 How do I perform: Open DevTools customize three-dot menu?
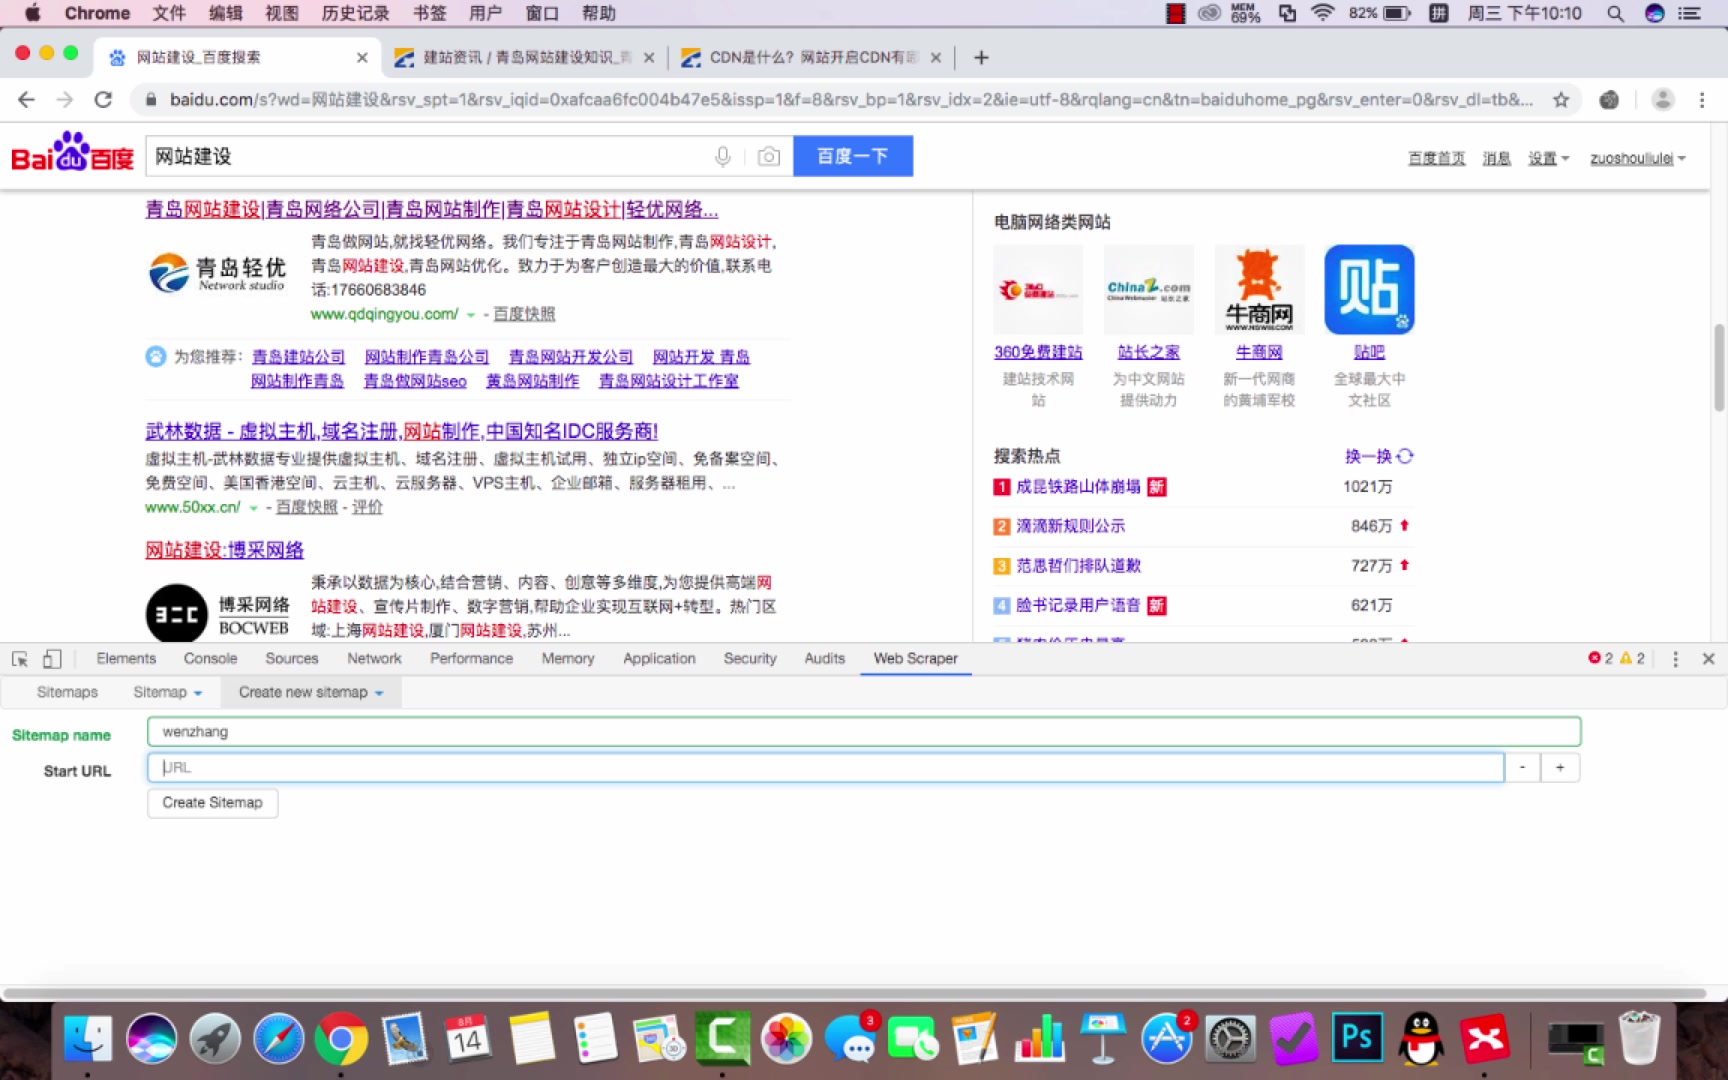[1676, 659]
